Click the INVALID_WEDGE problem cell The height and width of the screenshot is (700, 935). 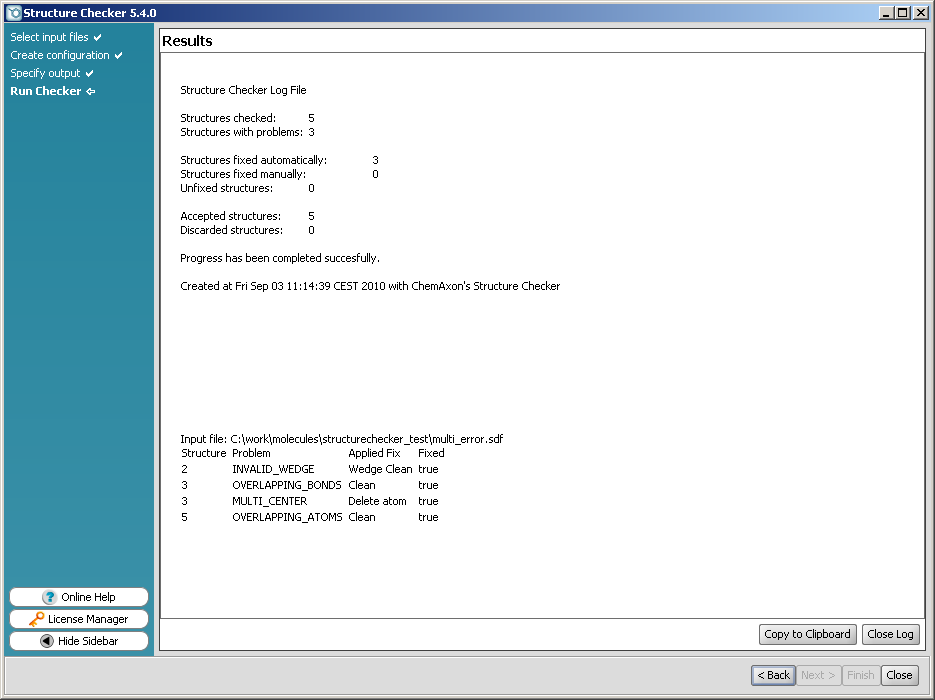[x=273, y=469]
